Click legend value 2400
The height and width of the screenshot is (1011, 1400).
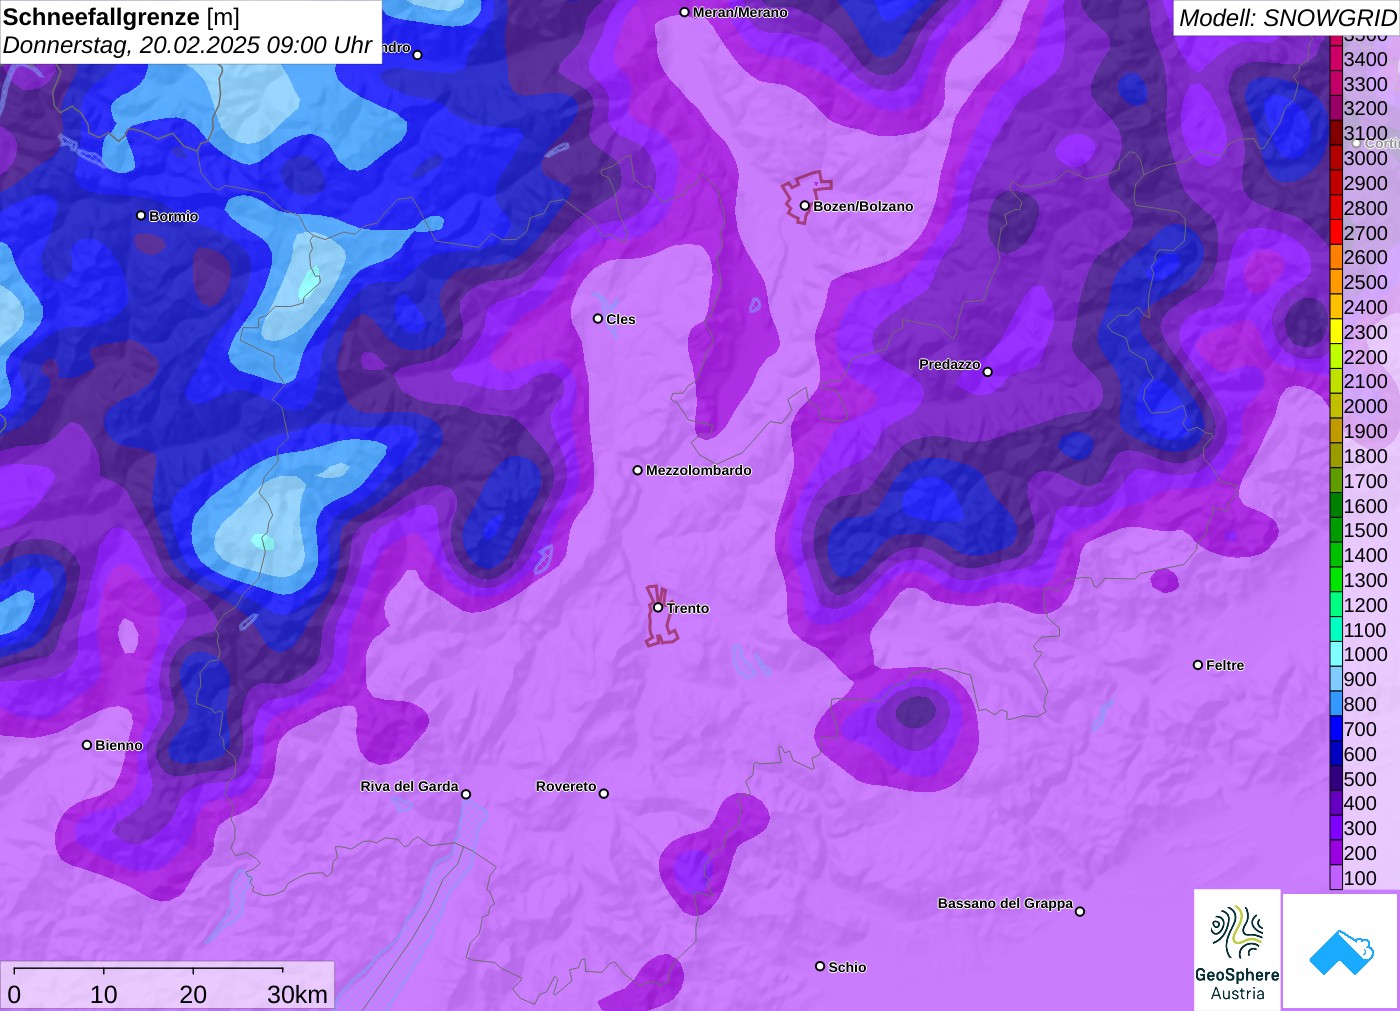coord(1366,307)
